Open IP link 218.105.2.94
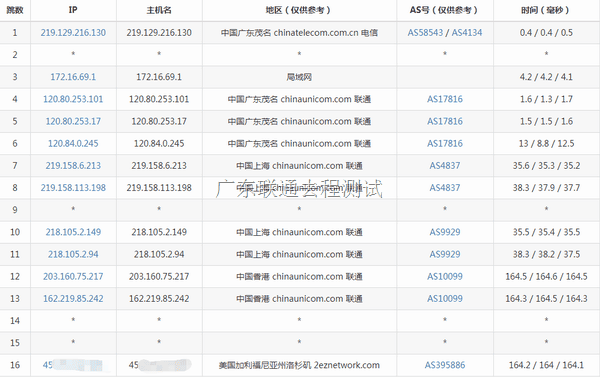Viewport: 600px width, 378px height. click(73, 254)
